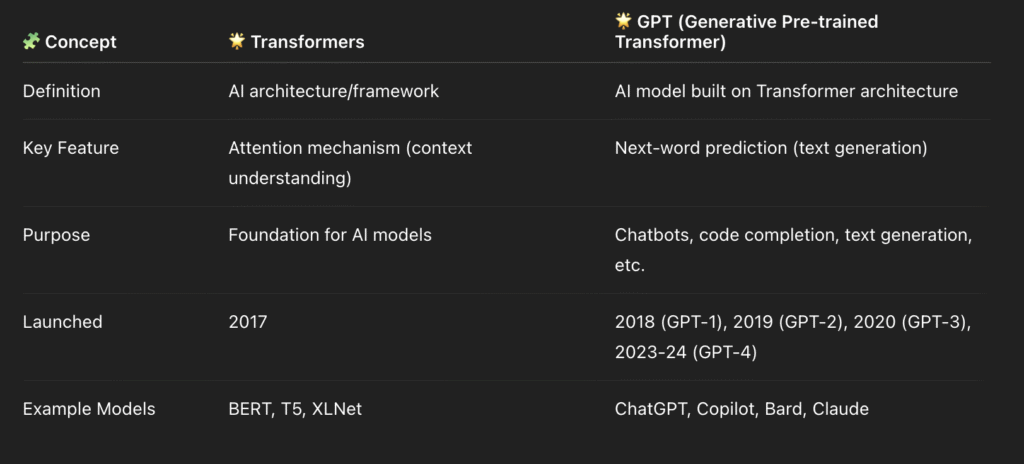Click the AI model built on Transformer cell
This screenshot has width=1024, height=464.
(x=786, y=91)
